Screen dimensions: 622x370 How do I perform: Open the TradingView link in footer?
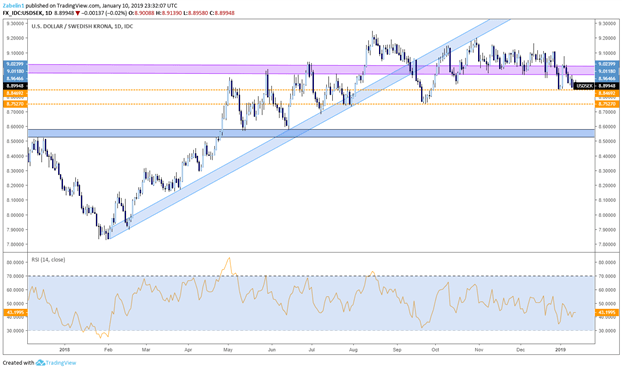click(61, 362)
